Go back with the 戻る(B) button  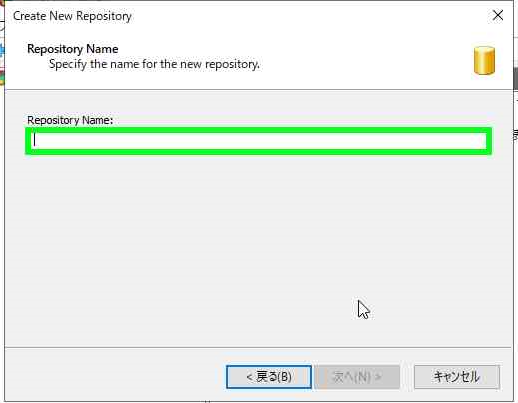(269, 377)
